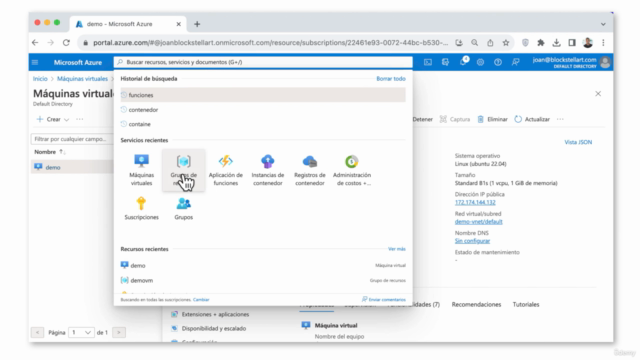Open recent resource demovm
Screen dimensions: 640x360
point(263,280)
